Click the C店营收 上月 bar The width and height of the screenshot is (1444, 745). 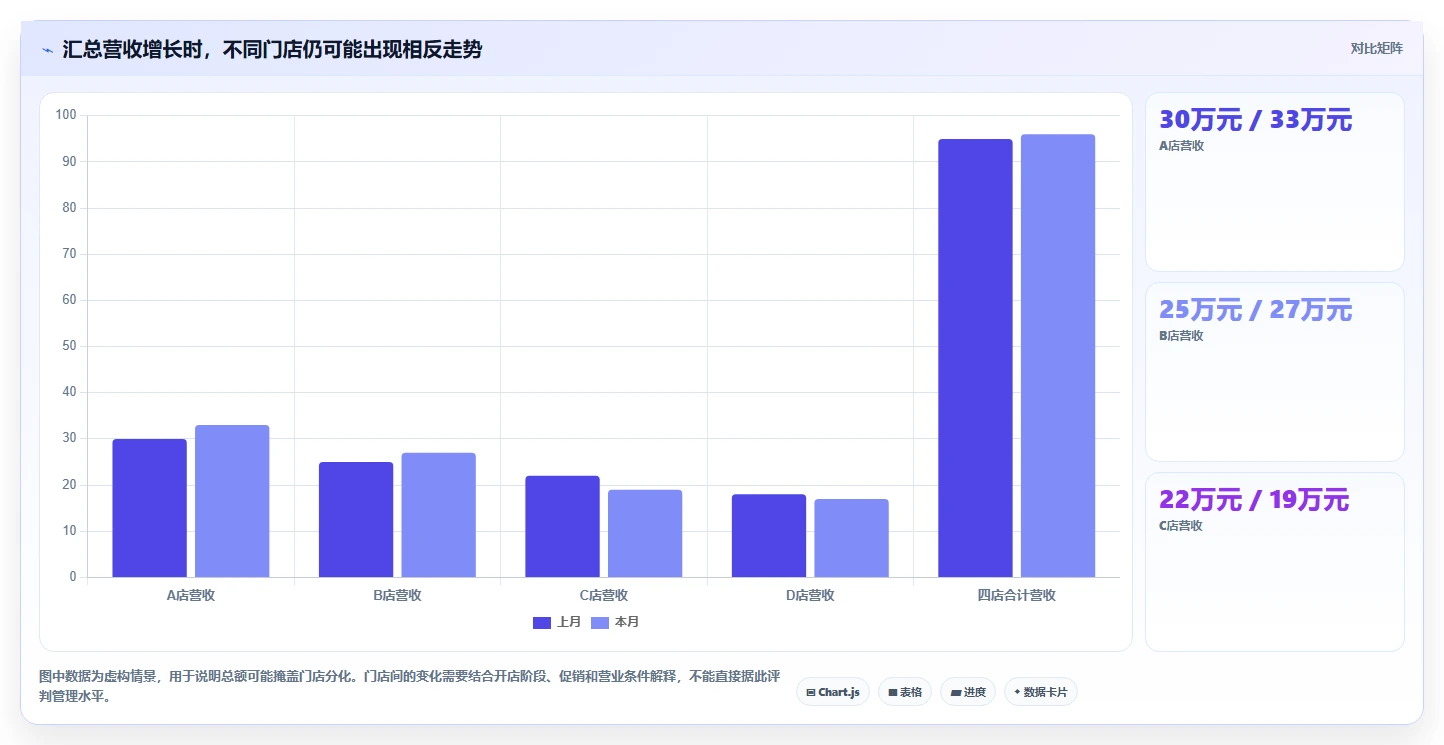(562, 527)
